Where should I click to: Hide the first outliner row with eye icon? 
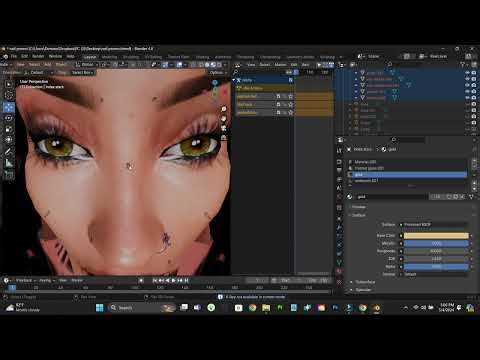click(x=467, y=72)
